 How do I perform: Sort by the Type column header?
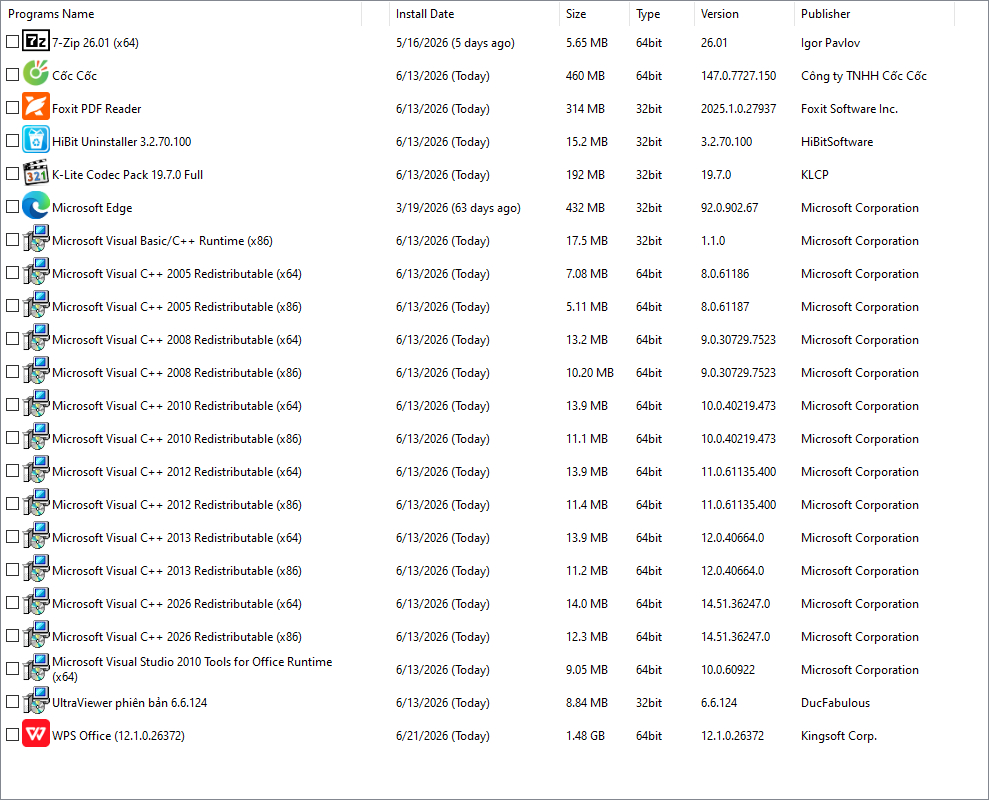[x=662, y=14]
